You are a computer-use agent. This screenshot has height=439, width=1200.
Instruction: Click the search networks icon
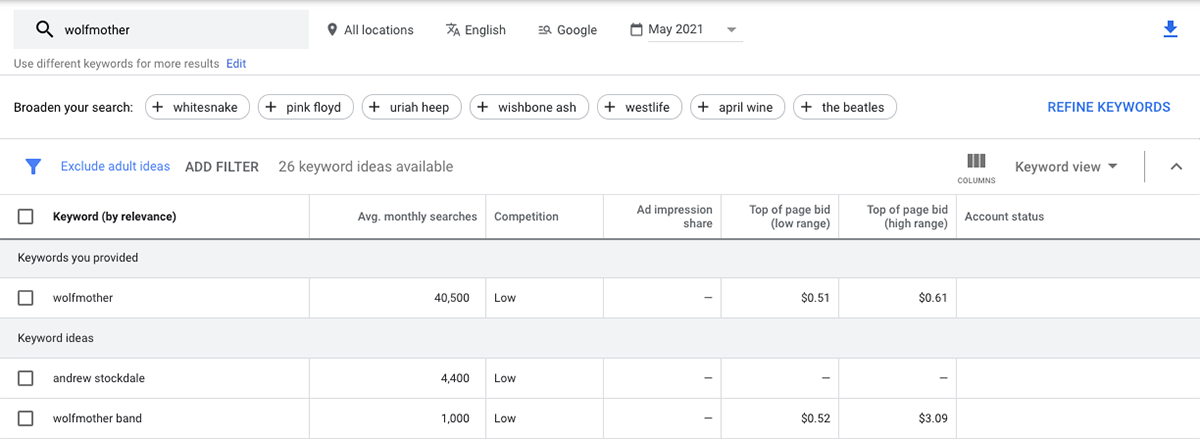545,30
